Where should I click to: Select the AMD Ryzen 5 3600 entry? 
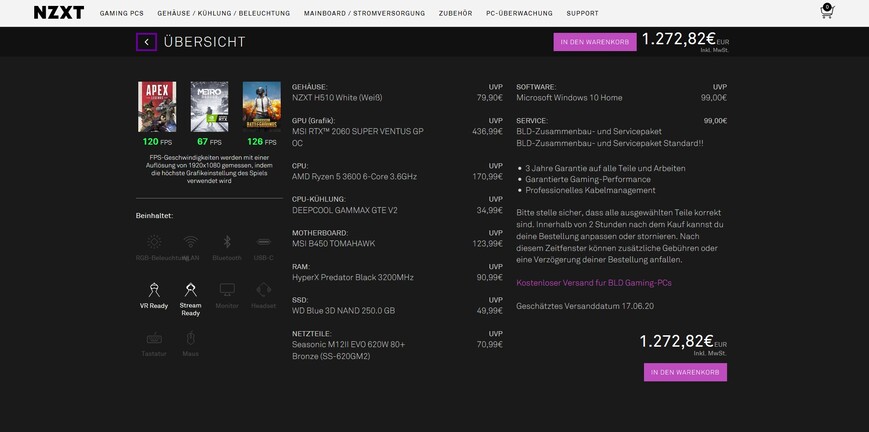[x=354, y=177]
